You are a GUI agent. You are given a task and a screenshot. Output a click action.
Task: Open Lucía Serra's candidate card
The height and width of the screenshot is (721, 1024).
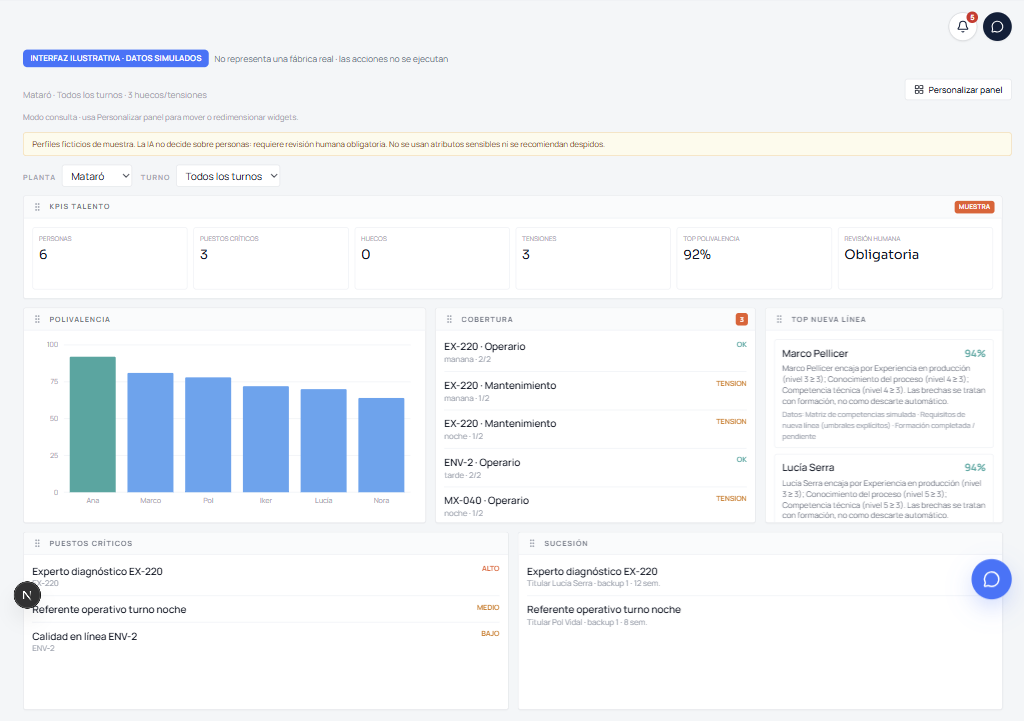tap(884, 489)
